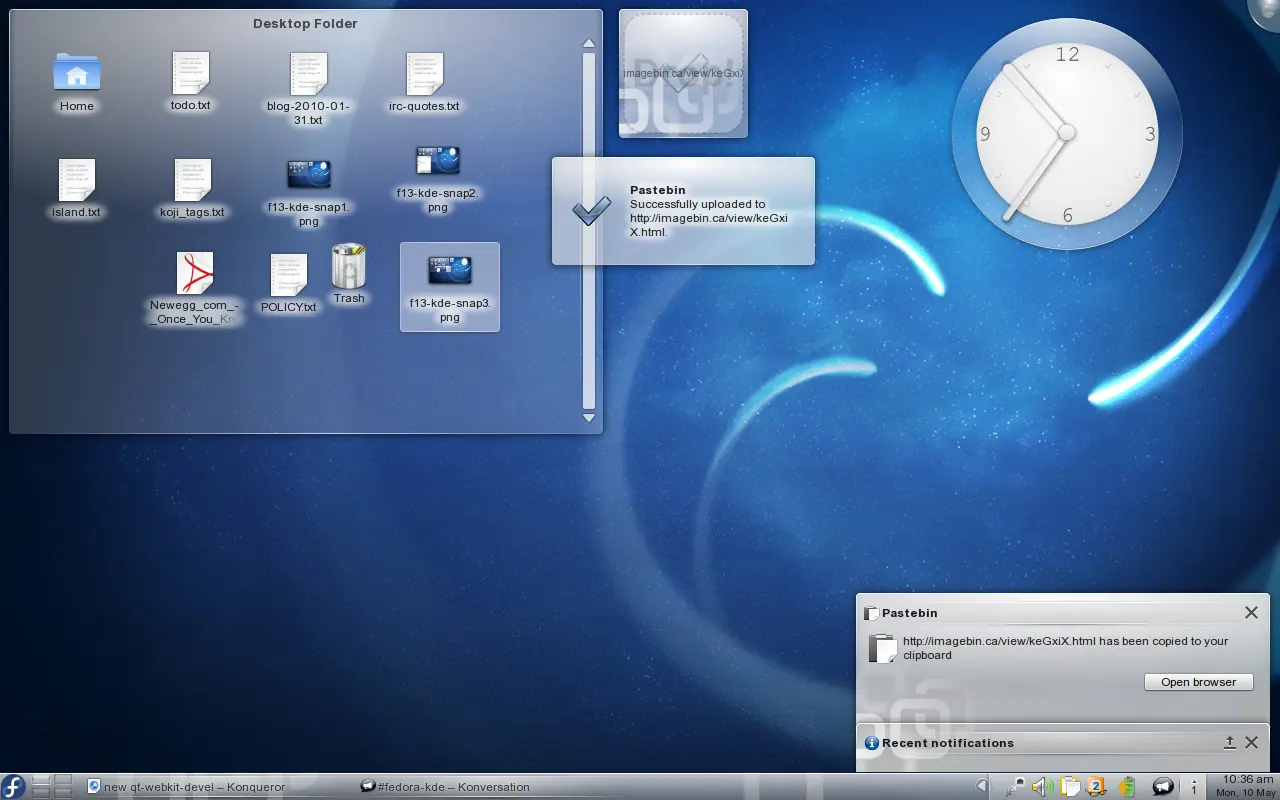This screenshot has width=1280, height=800.
Task: Open the battery monitor tray icon
Action: 1127,787
